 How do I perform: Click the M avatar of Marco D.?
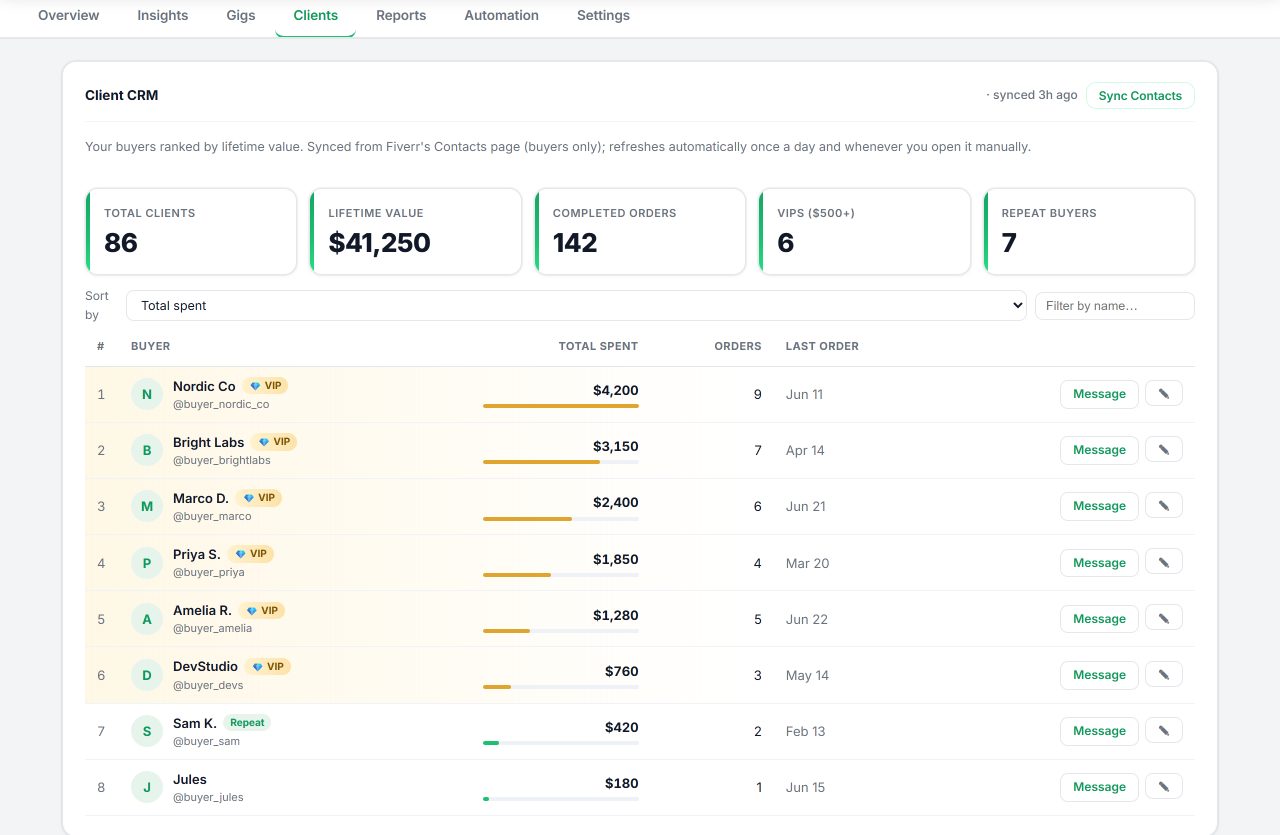(x=147, y=506)
